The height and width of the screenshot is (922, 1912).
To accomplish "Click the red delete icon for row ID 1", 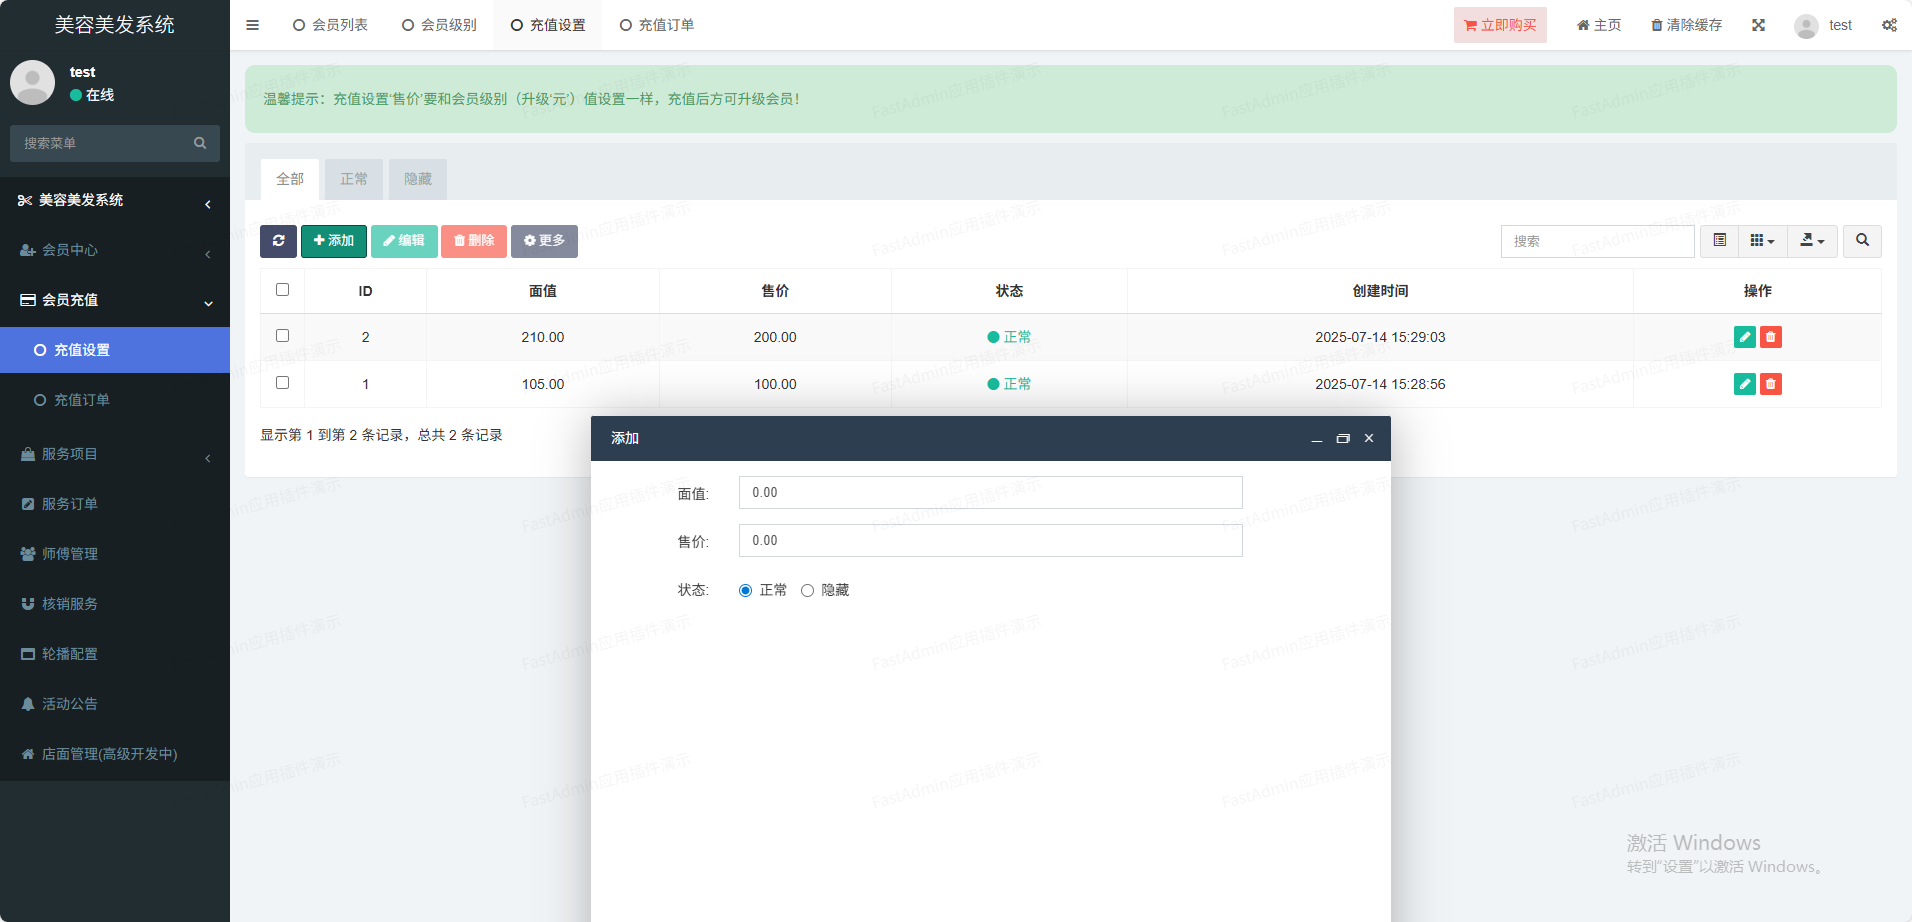I will (1770, 384).
